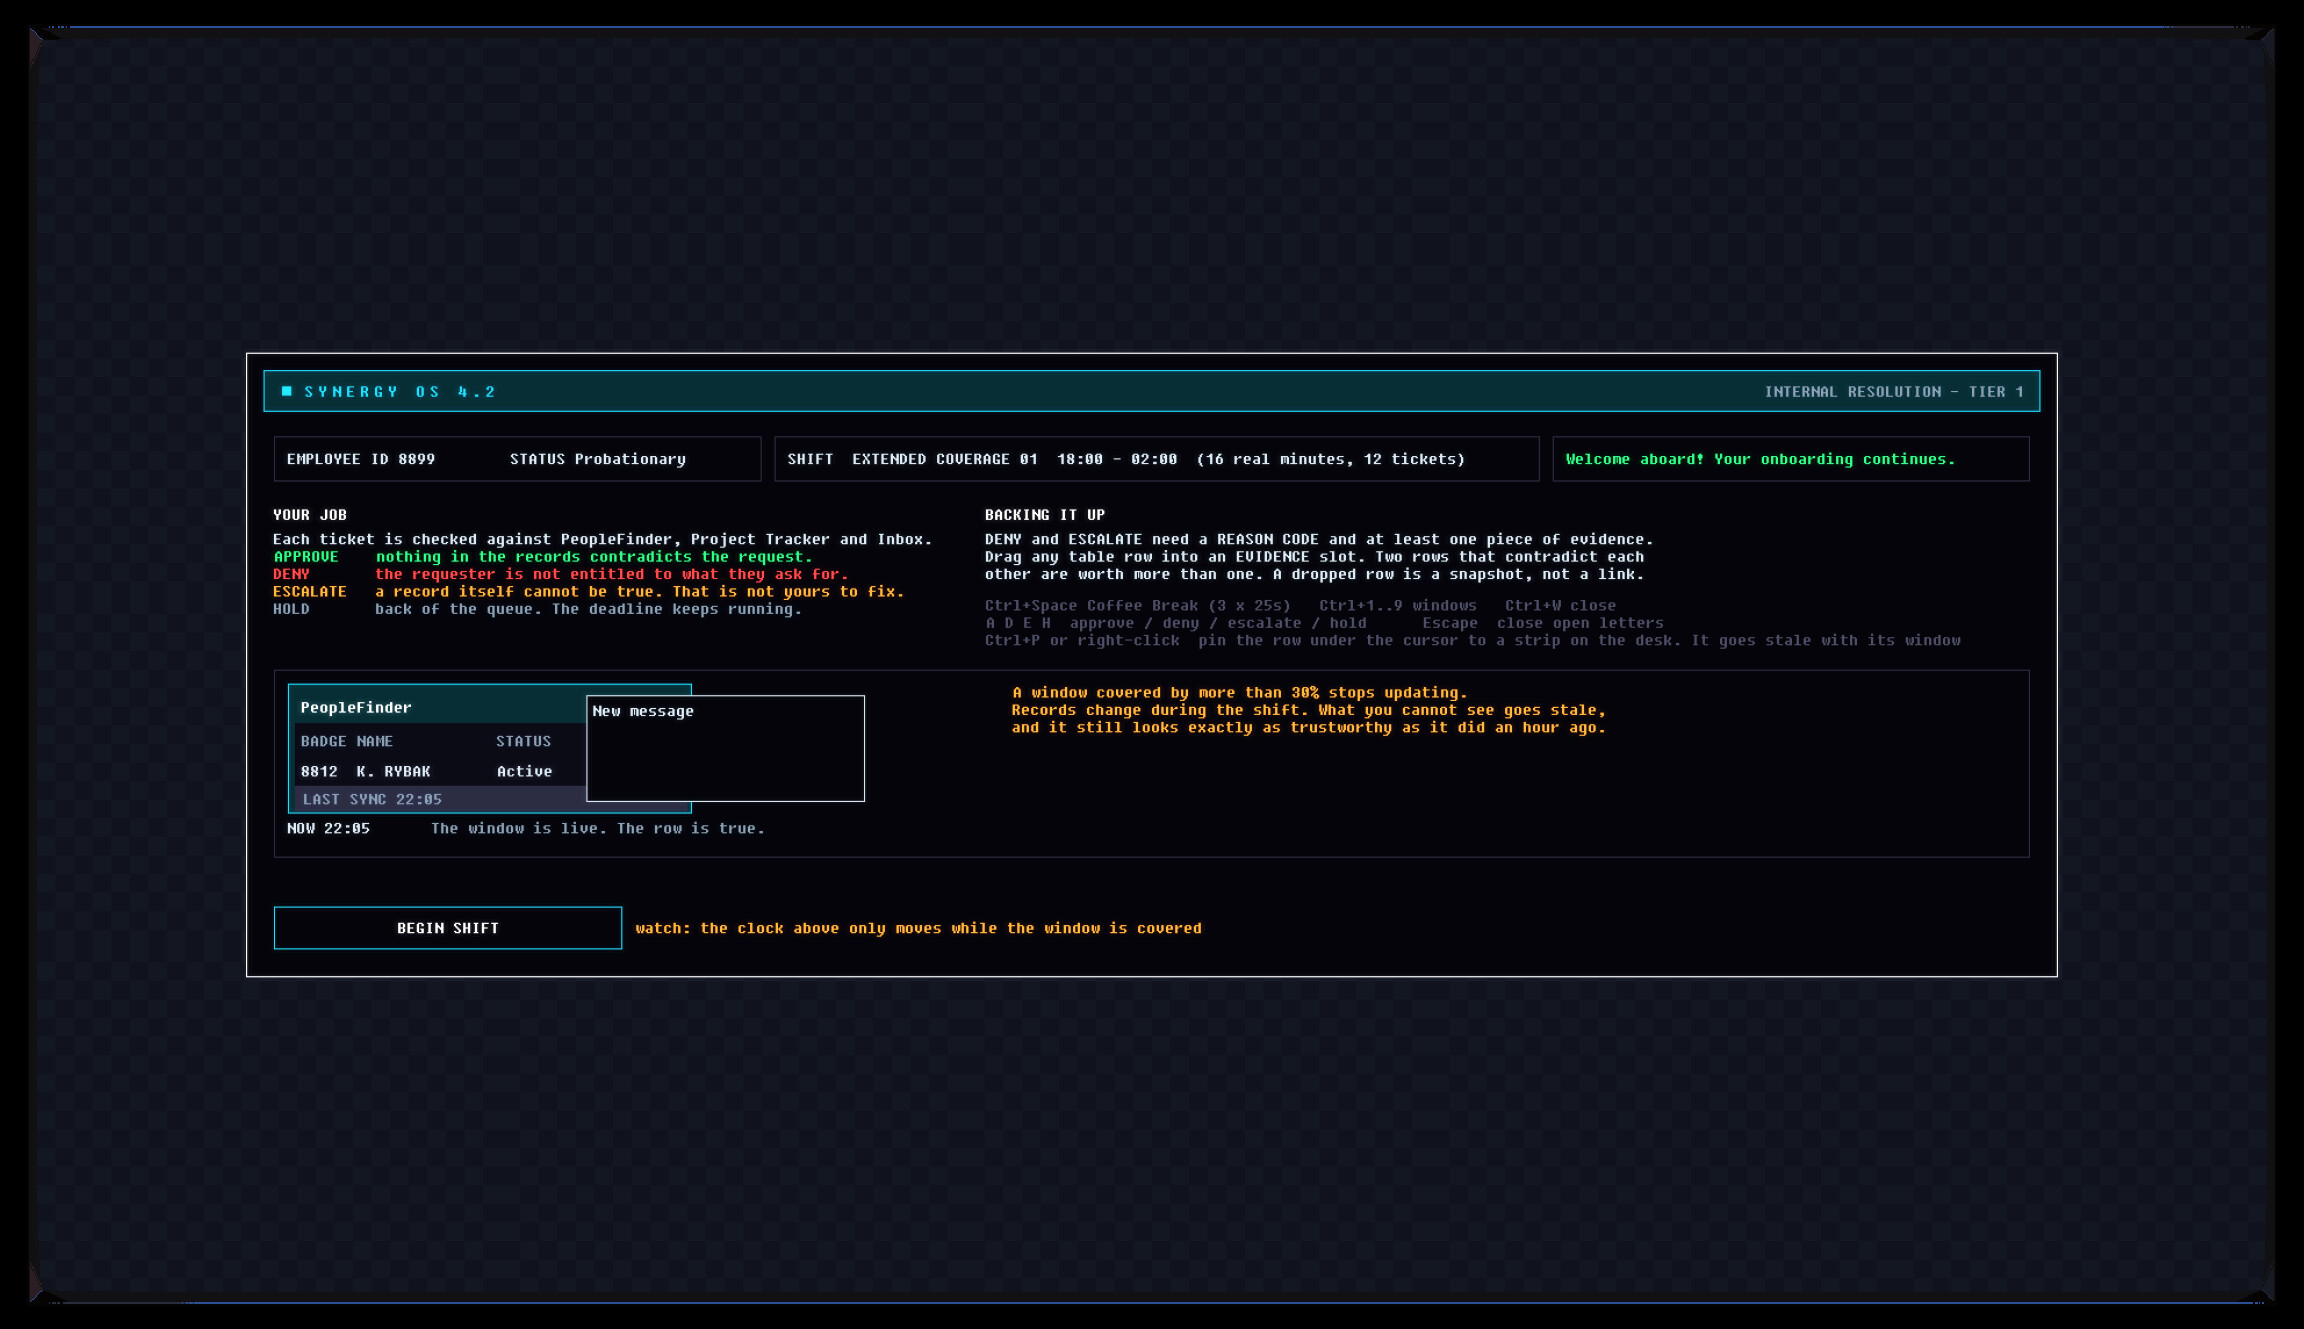Click the NOW 22:05 clock readout

pos(328,828)
